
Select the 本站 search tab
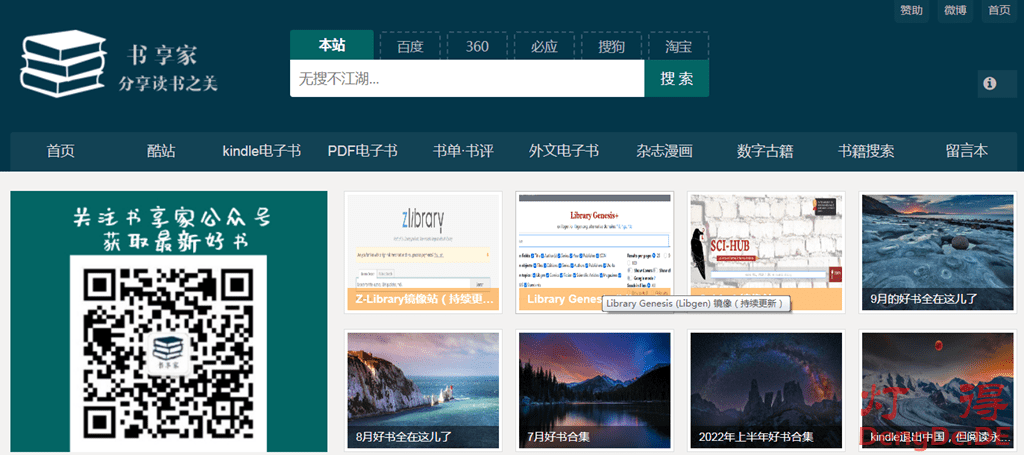(332, 45)
